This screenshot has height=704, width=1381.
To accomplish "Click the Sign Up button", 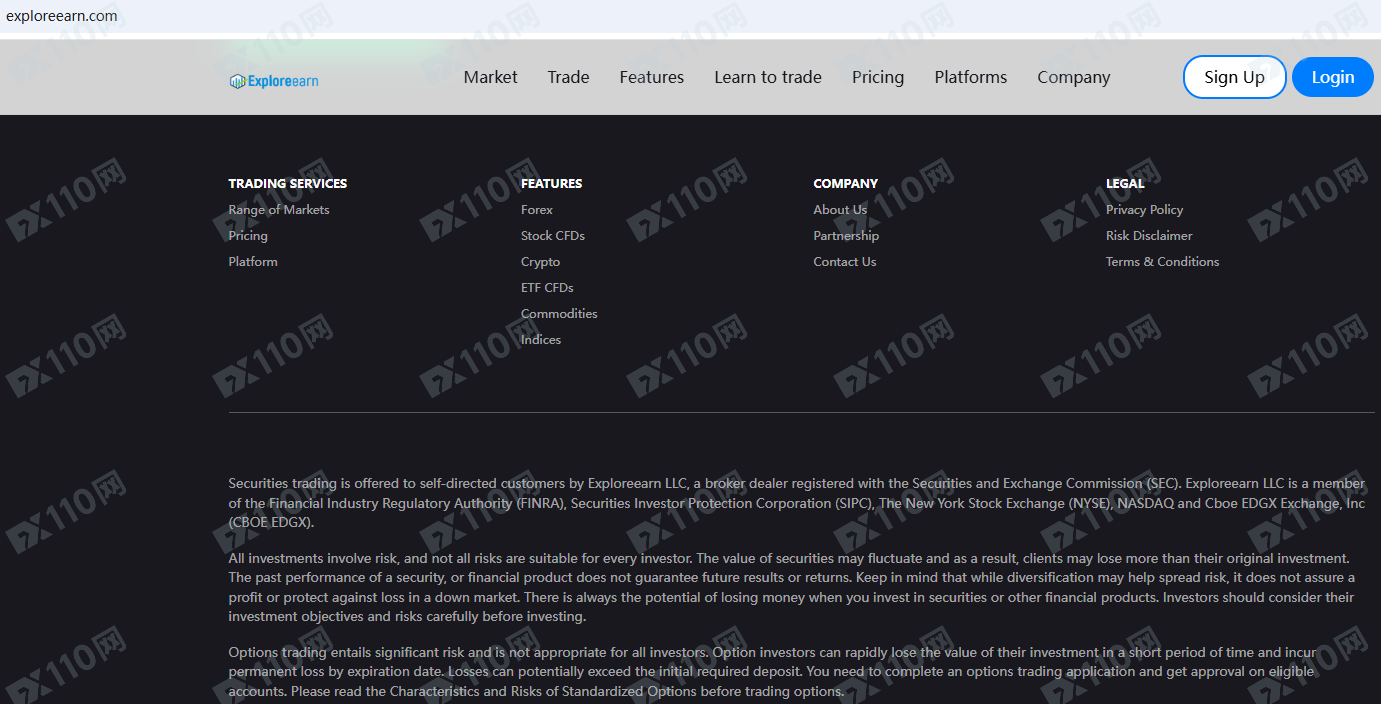I will pos(1234,77).
